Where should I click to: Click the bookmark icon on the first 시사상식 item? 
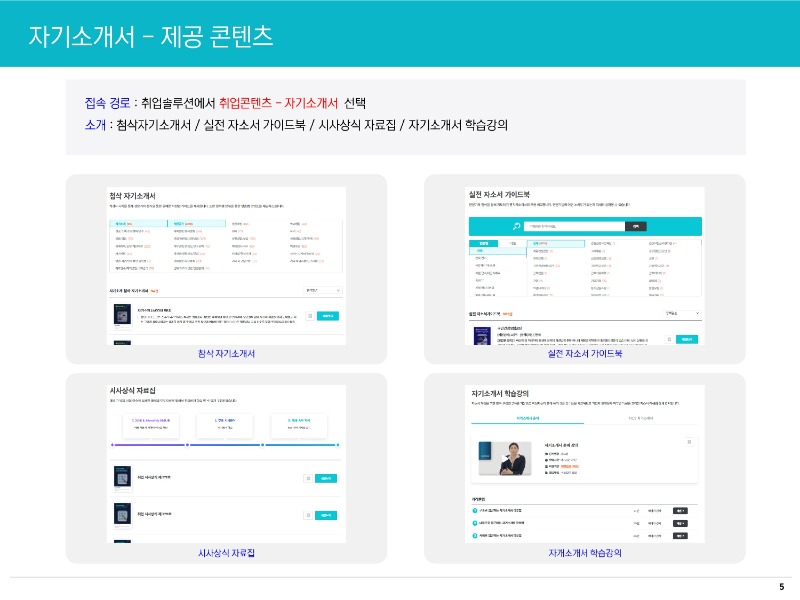pyautogui.click(x=306, y=478)
